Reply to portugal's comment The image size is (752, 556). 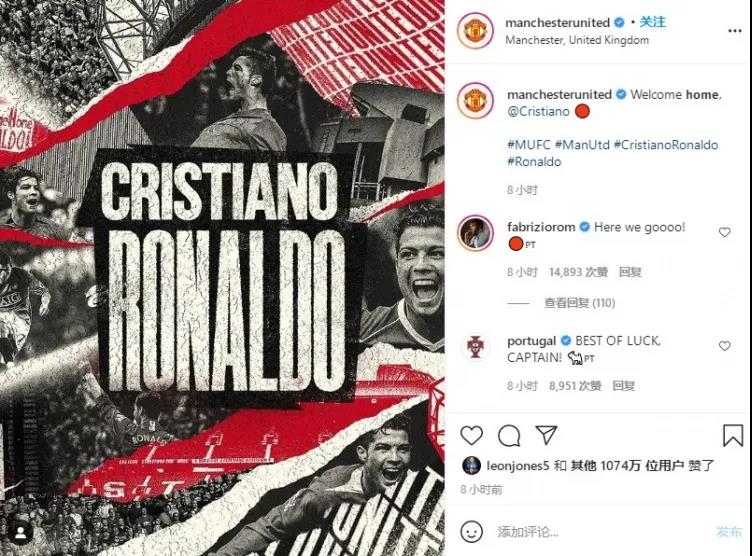tap(623, 386)
